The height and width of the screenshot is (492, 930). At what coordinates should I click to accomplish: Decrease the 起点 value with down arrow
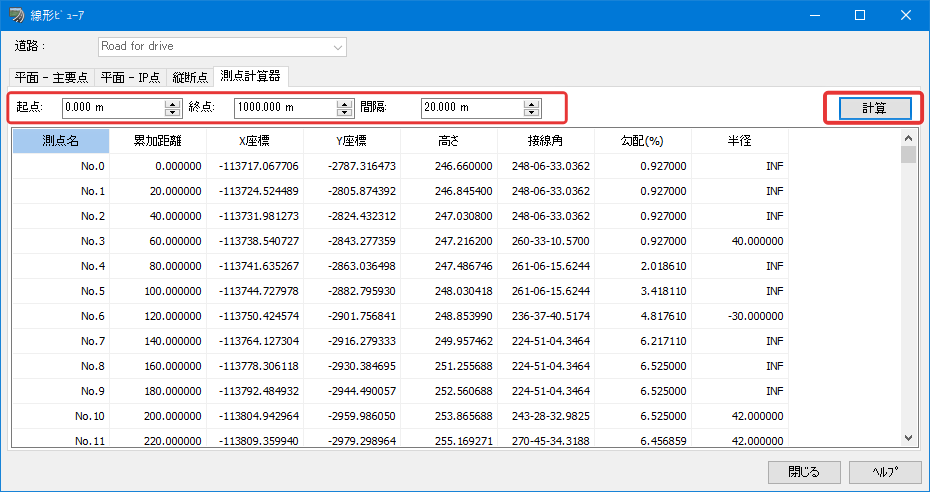[x=173, y=112]
